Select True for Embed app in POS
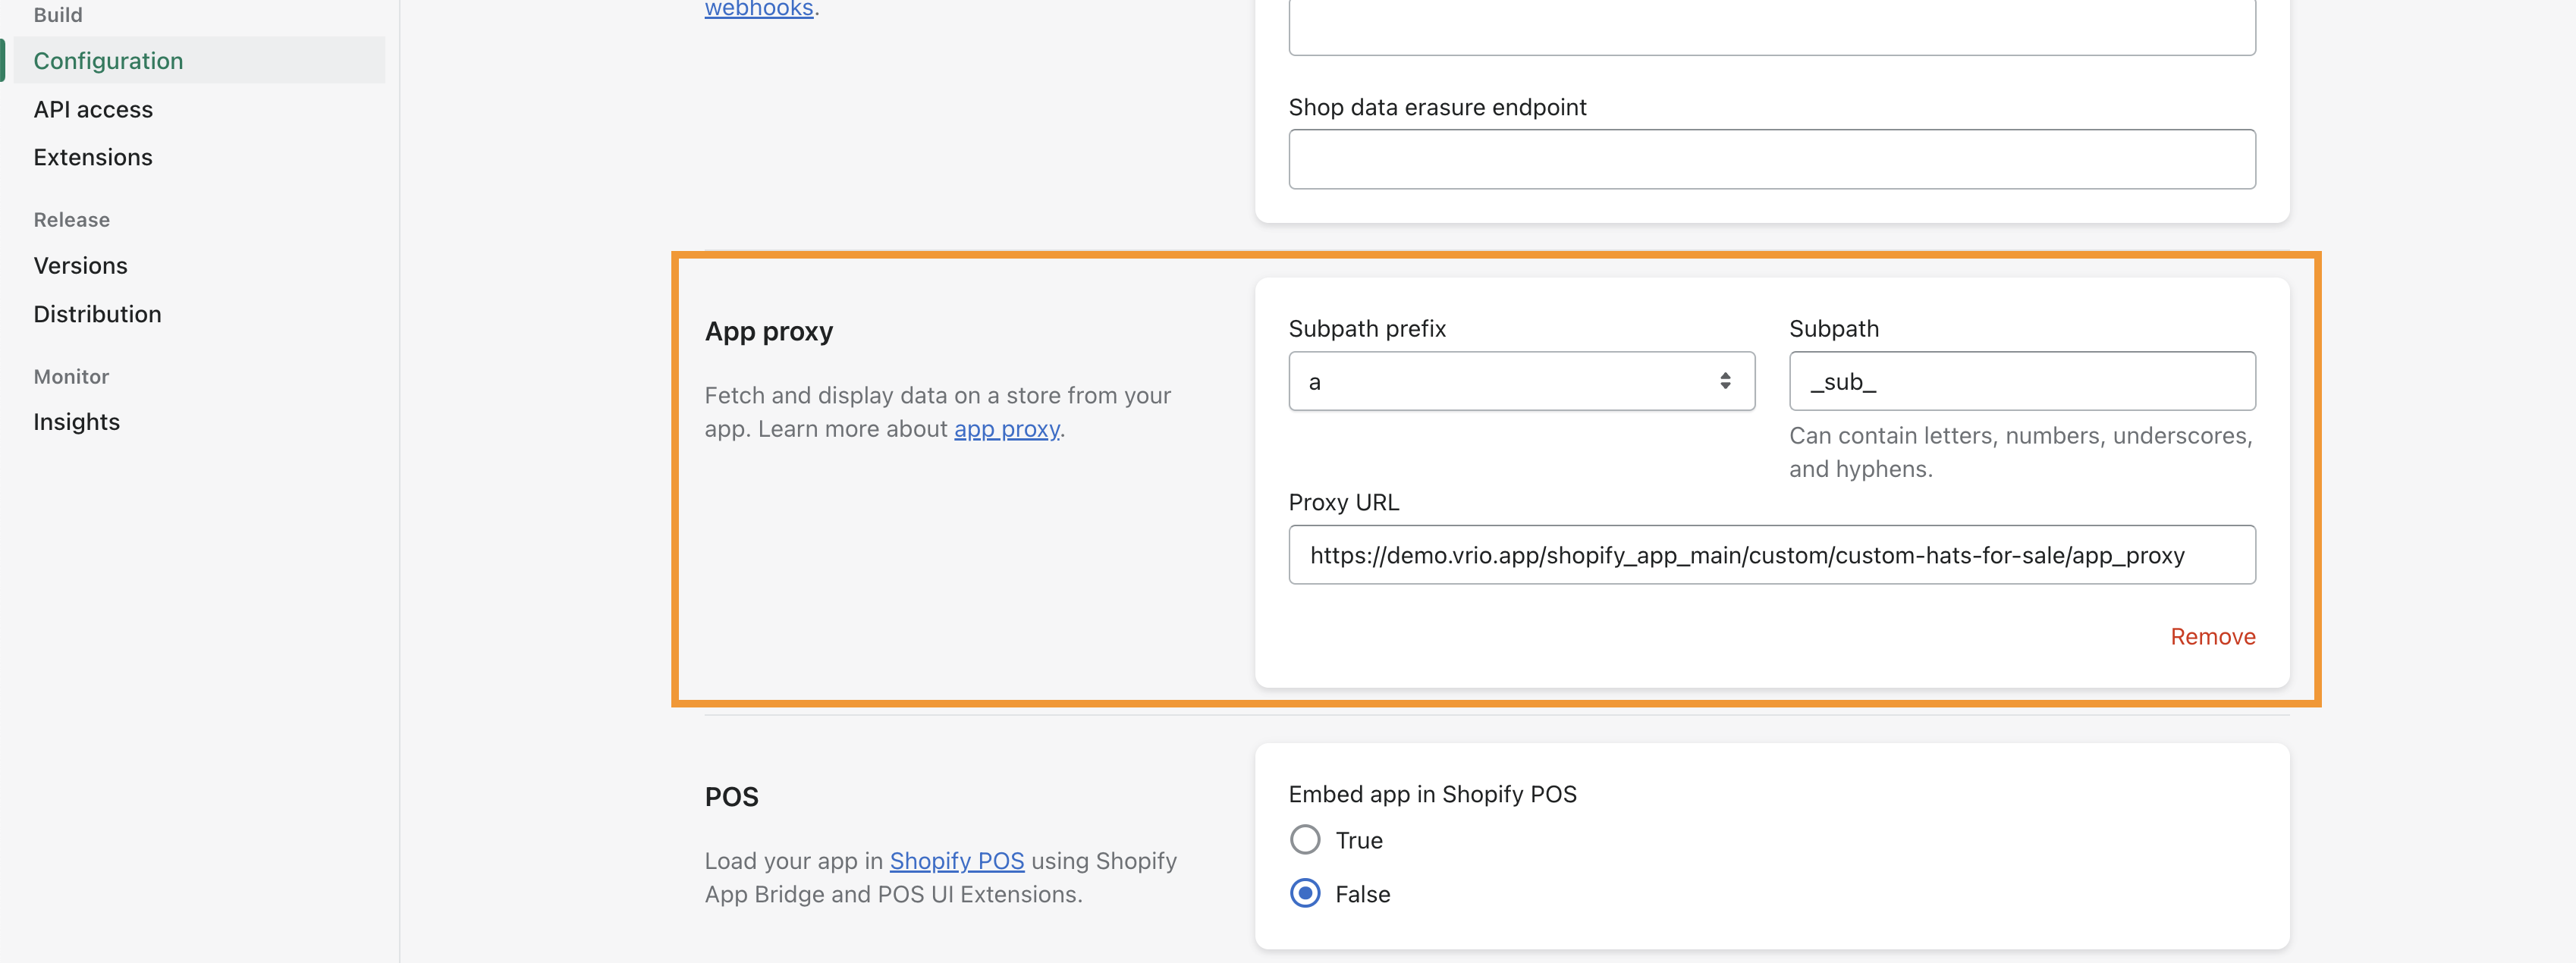2576x963 pixels. (x=1304, y=840)
